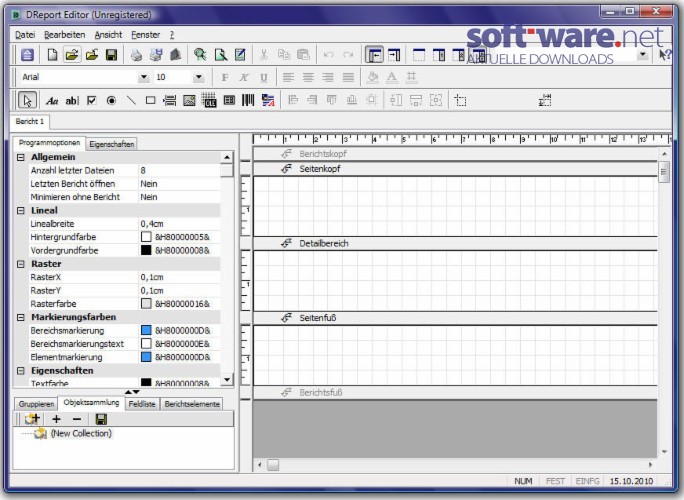
Task: Select the Bericht 1 document tab
Action: (30, 122)
